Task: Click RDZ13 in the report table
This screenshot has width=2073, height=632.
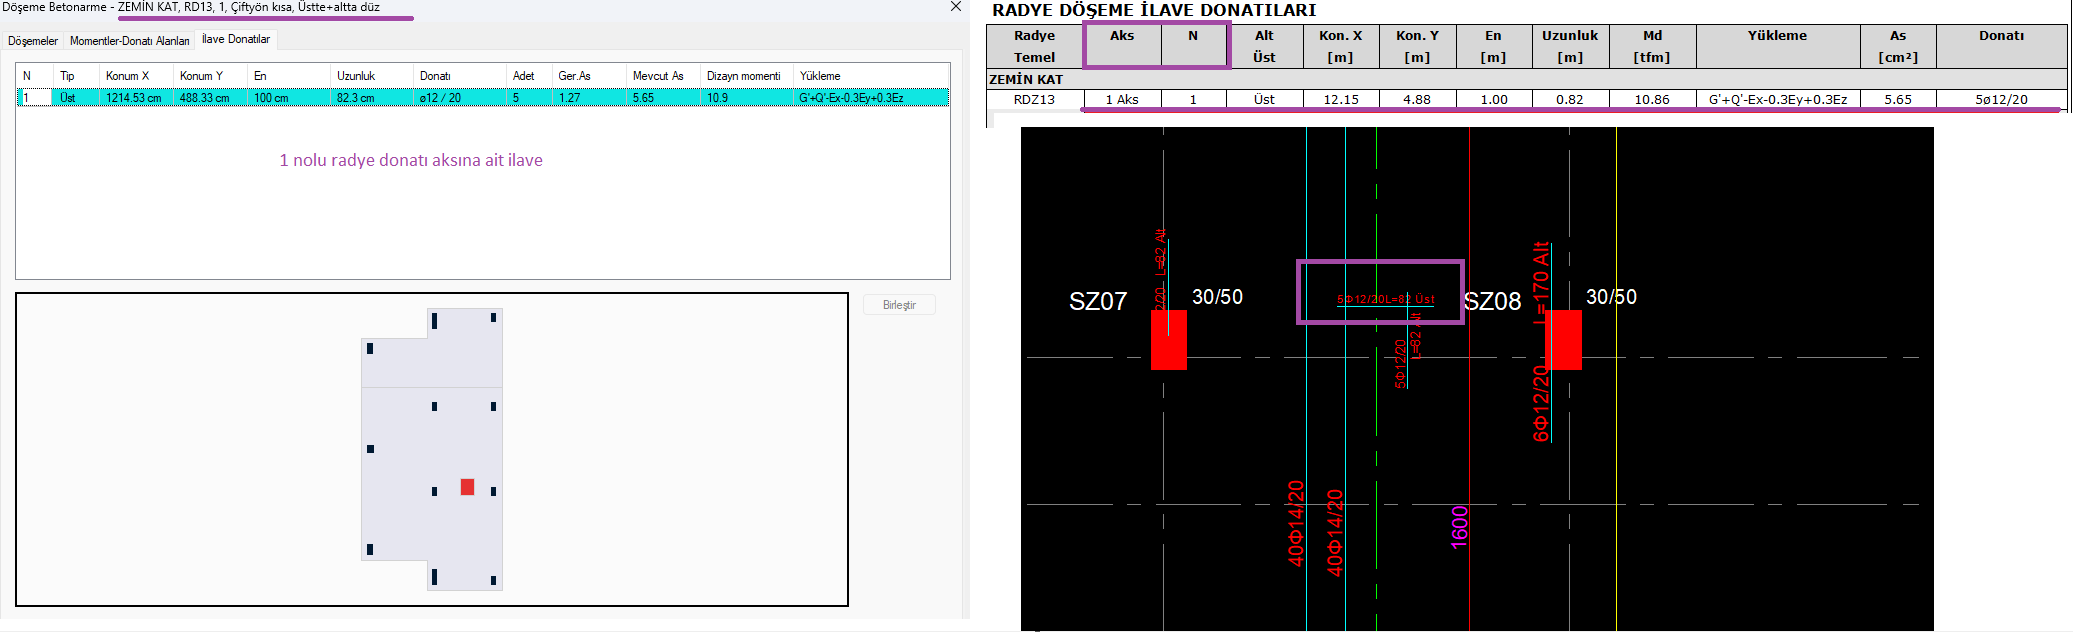Action: tap(1034, 100)
